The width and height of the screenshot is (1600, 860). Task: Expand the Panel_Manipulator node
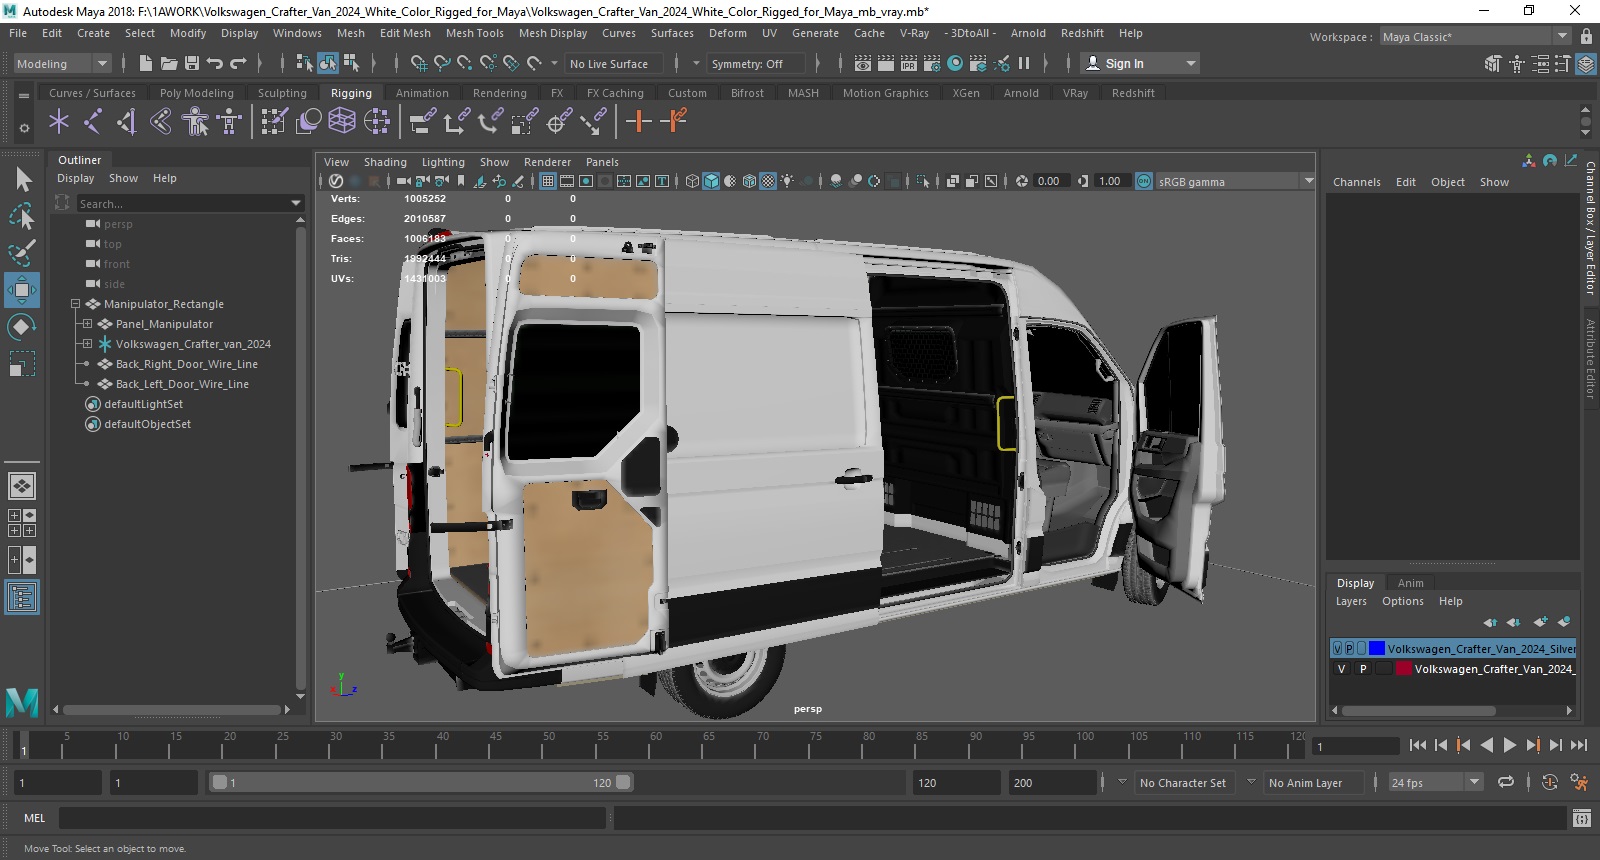(87, 324)
